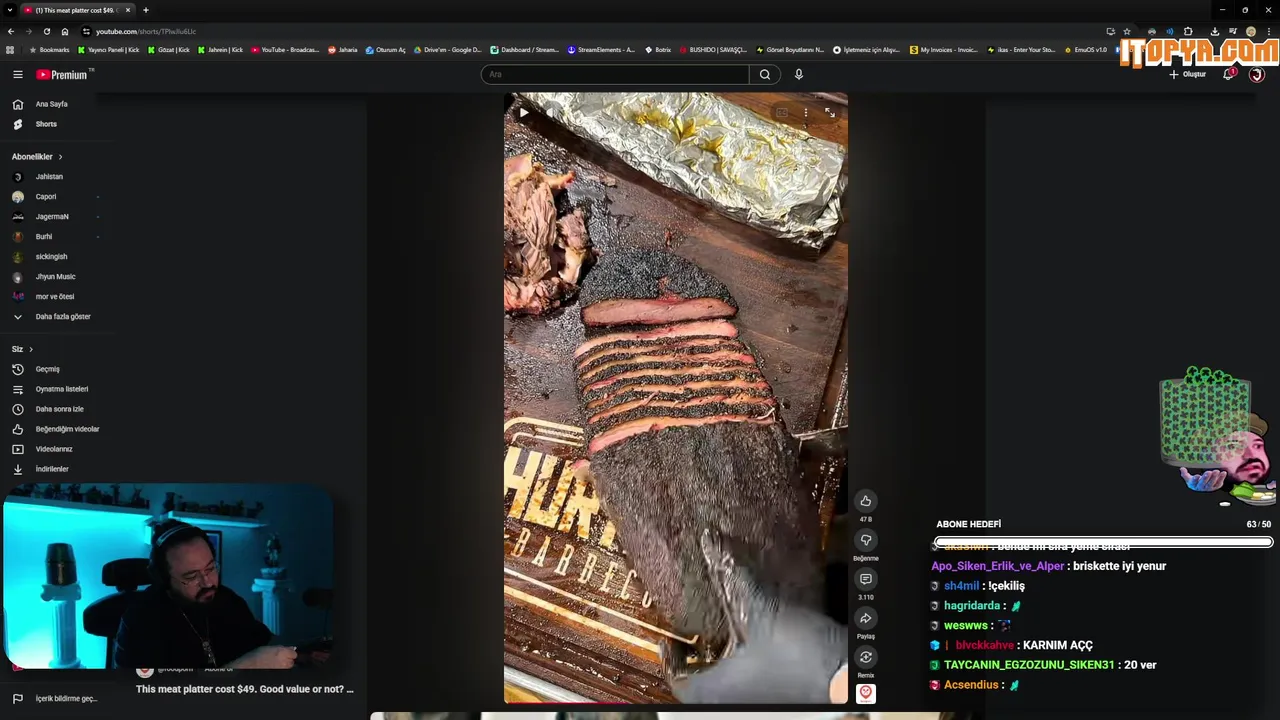Go back with browser back arrow

(x=10, y=31)
